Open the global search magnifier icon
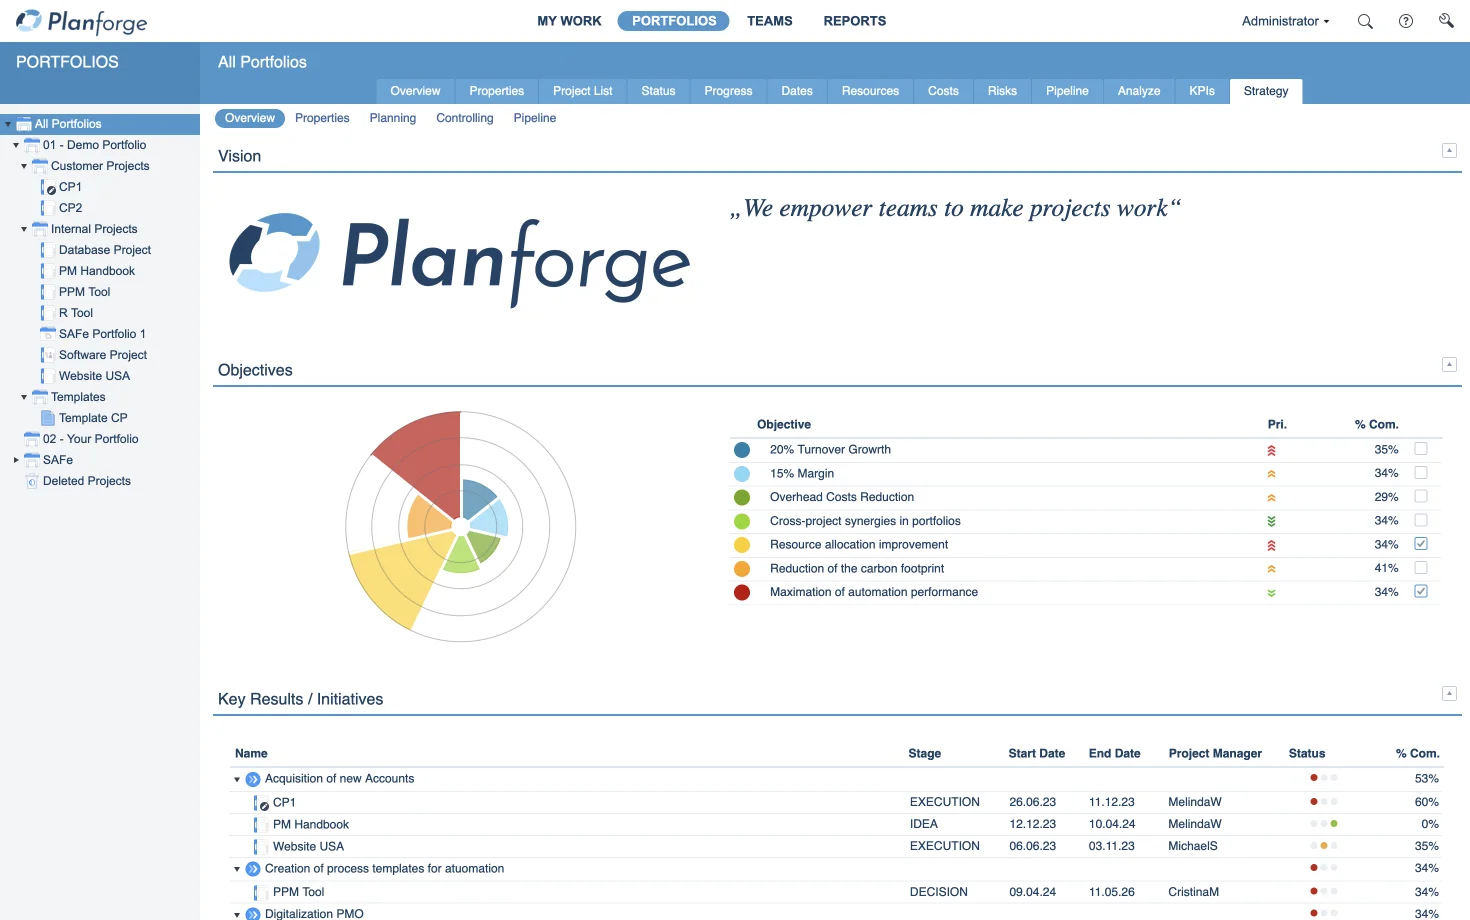The width and height of the screenshot is (1470, 920). pyautogui.click(x=1364, y=20)
